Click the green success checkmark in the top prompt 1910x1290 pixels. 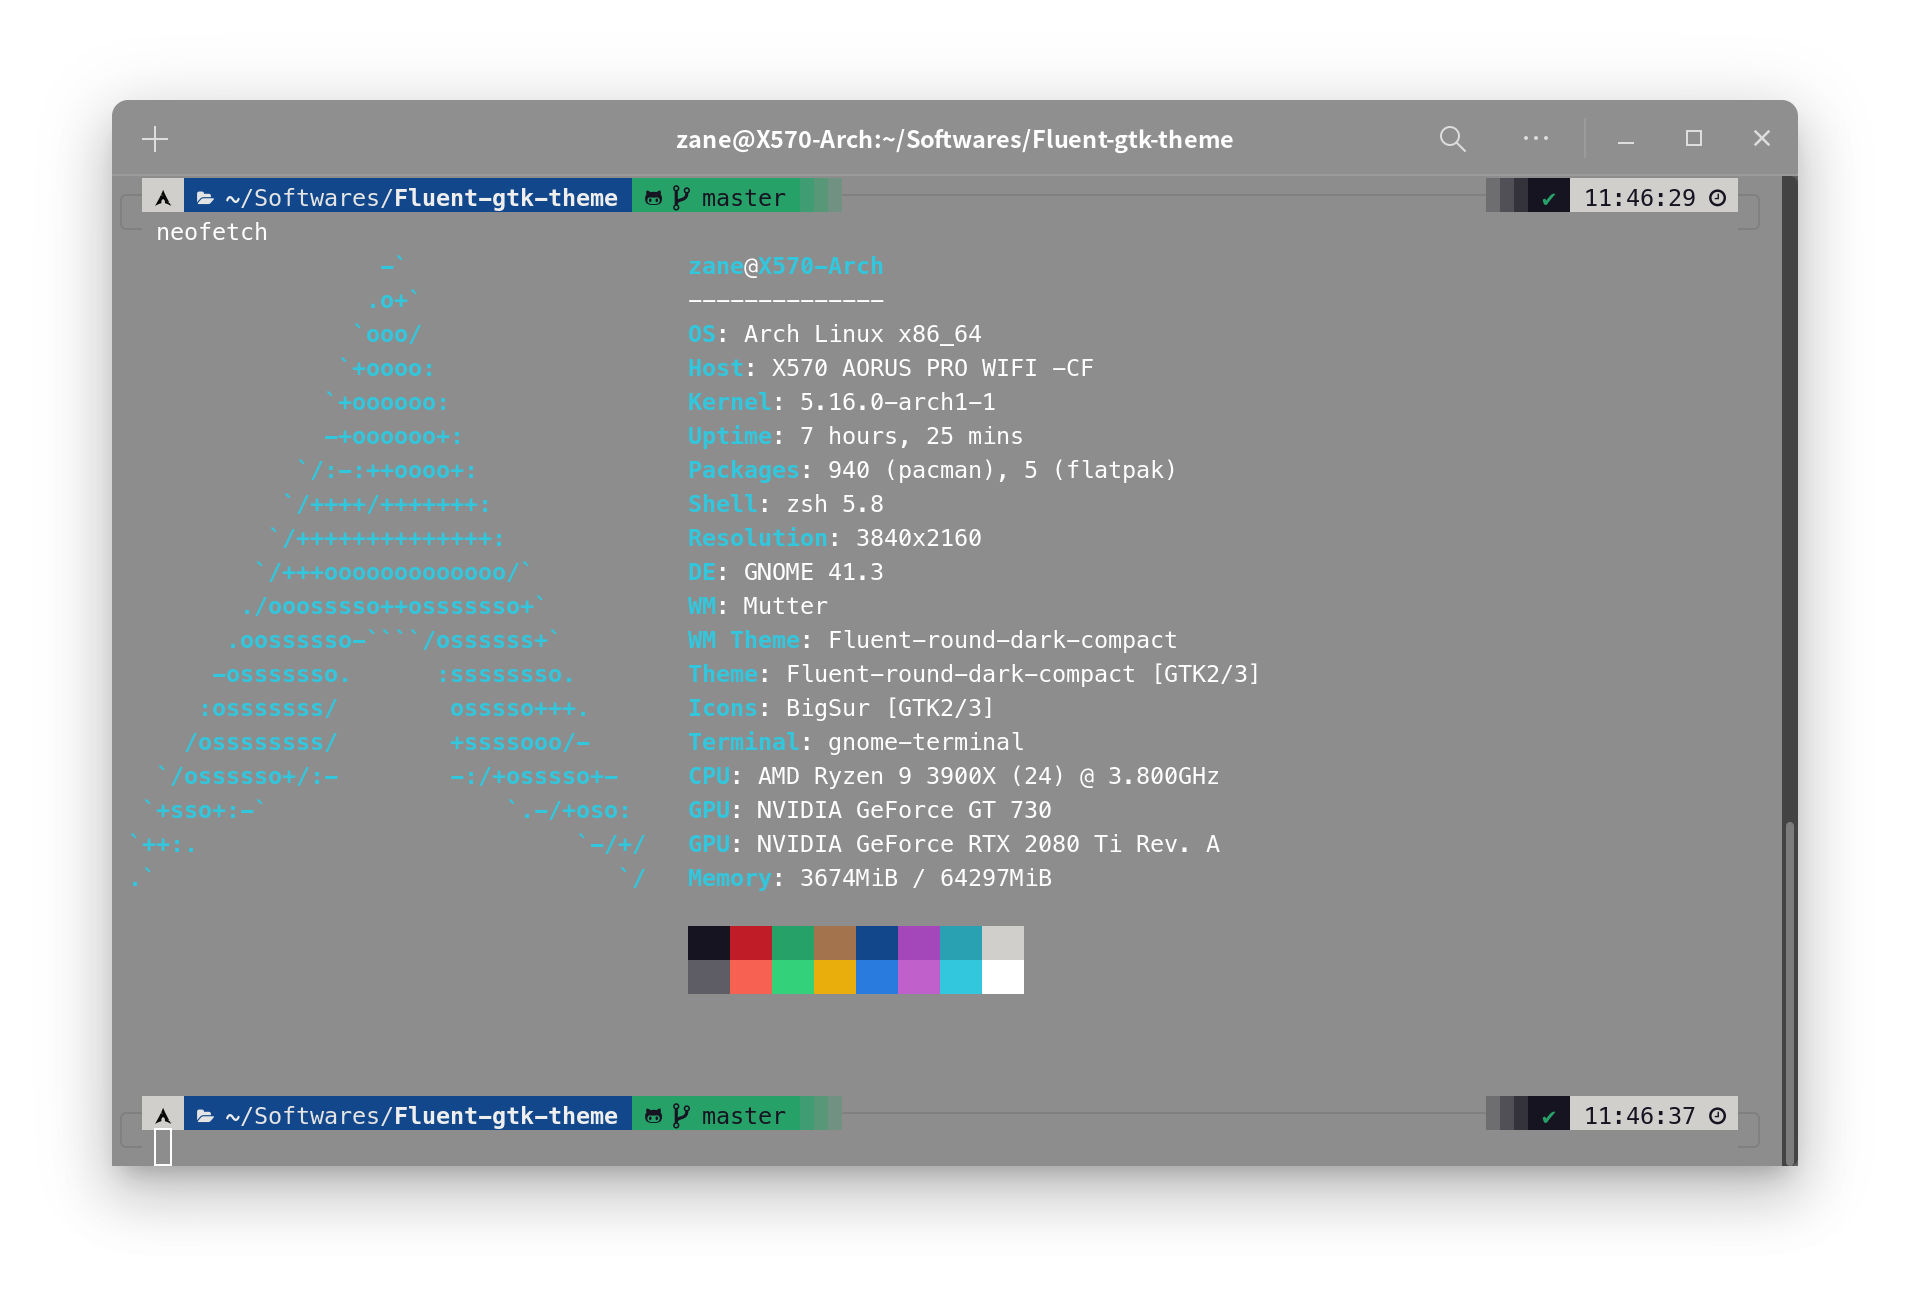pos(1549,197)
